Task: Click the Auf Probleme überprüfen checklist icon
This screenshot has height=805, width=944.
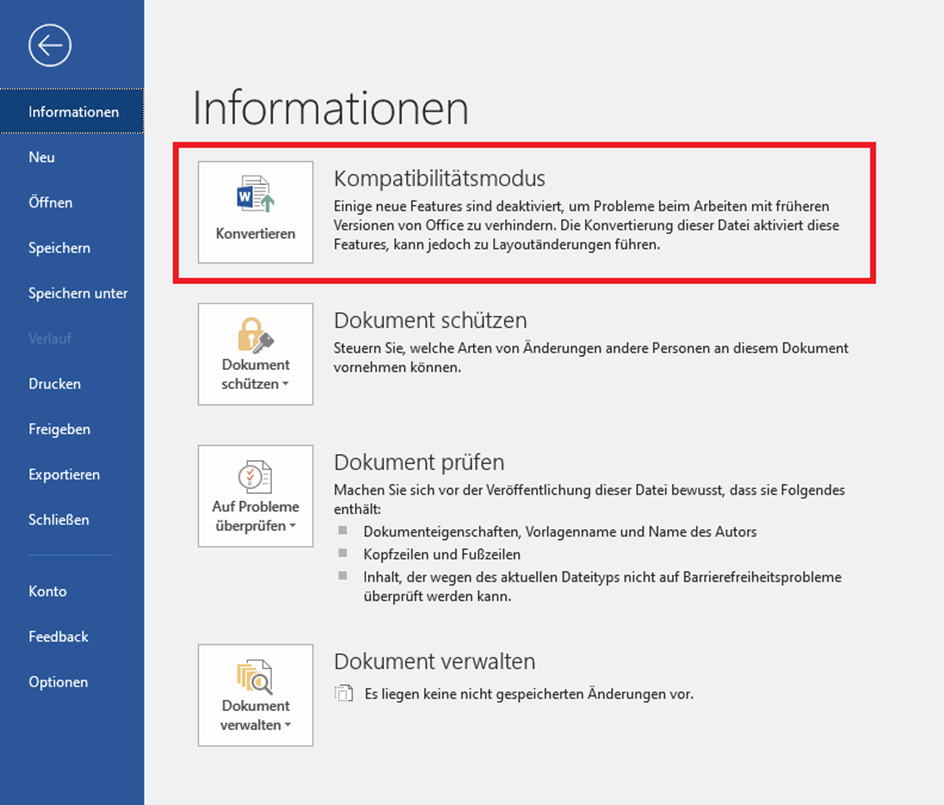Action: [x=255, y=476]
